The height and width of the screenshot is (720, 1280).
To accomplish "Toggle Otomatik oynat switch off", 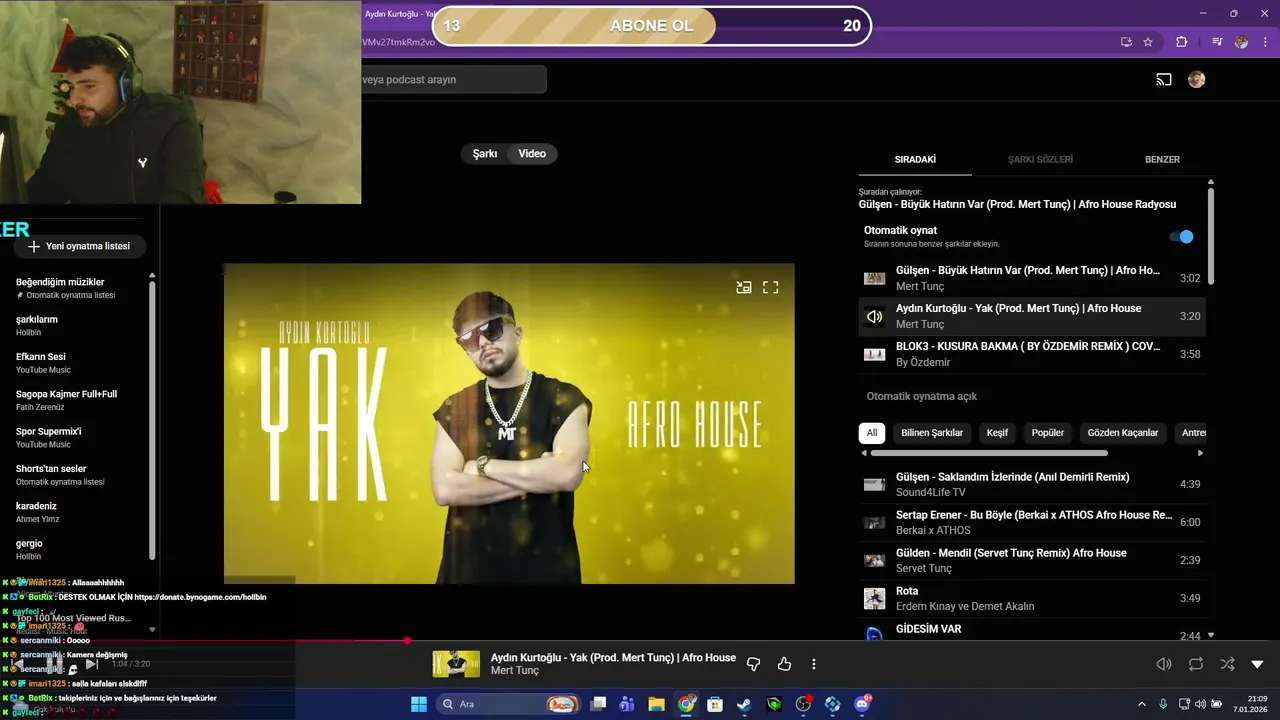I will [1182, 237].
